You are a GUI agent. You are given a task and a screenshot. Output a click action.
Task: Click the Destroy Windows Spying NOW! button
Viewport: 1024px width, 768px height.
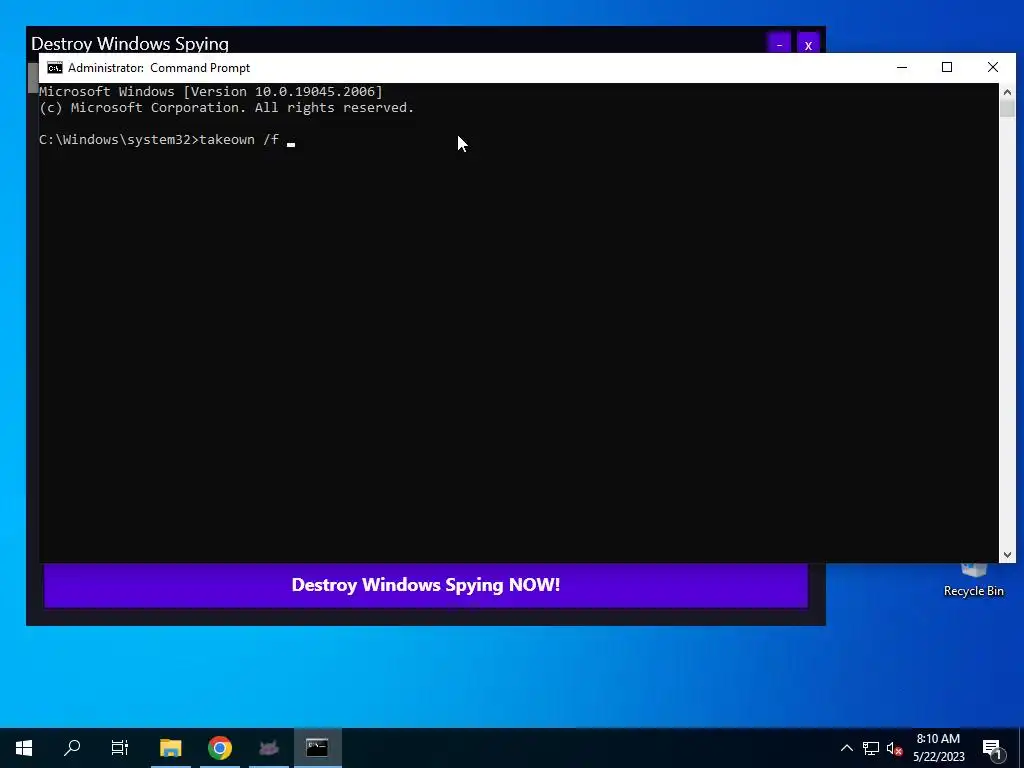tap(426, 585)
